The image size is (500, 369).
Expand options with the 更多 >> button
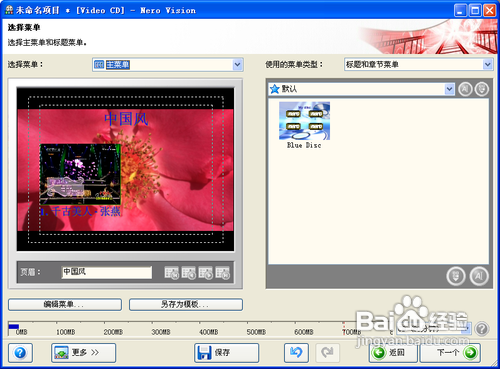(x=83, y=353)
